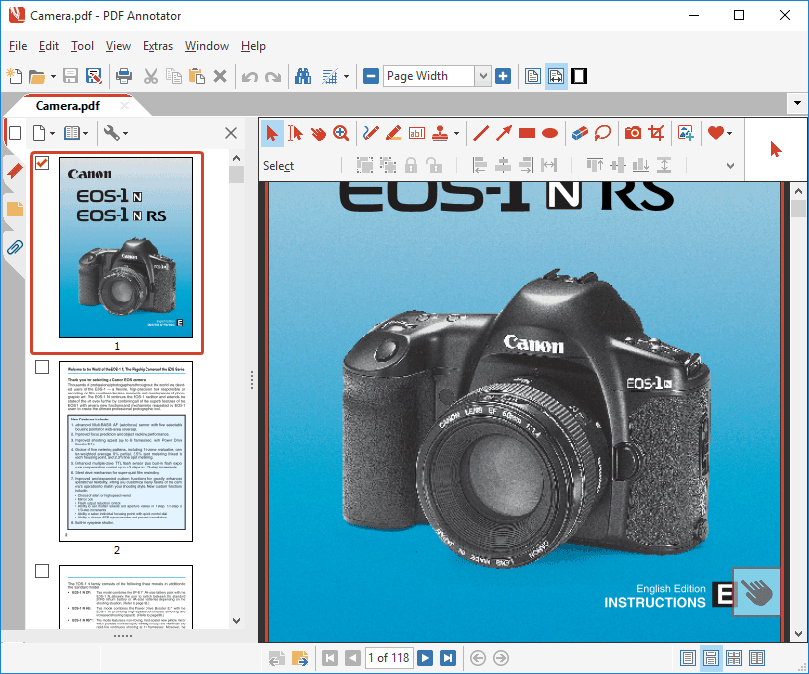Activate the Pan hand tool
Image resolution: width=809 pixels, height=674 pixels.
pyautogui.click(x=318, y=133)
